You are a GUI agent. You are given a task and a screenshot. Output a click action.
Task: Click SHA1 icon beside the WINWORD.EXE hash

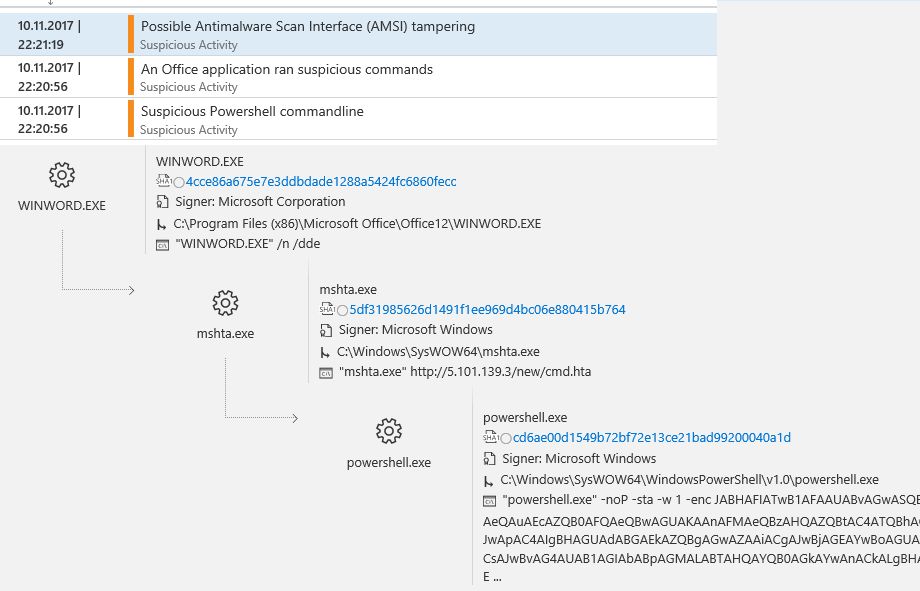click(163, 181)
